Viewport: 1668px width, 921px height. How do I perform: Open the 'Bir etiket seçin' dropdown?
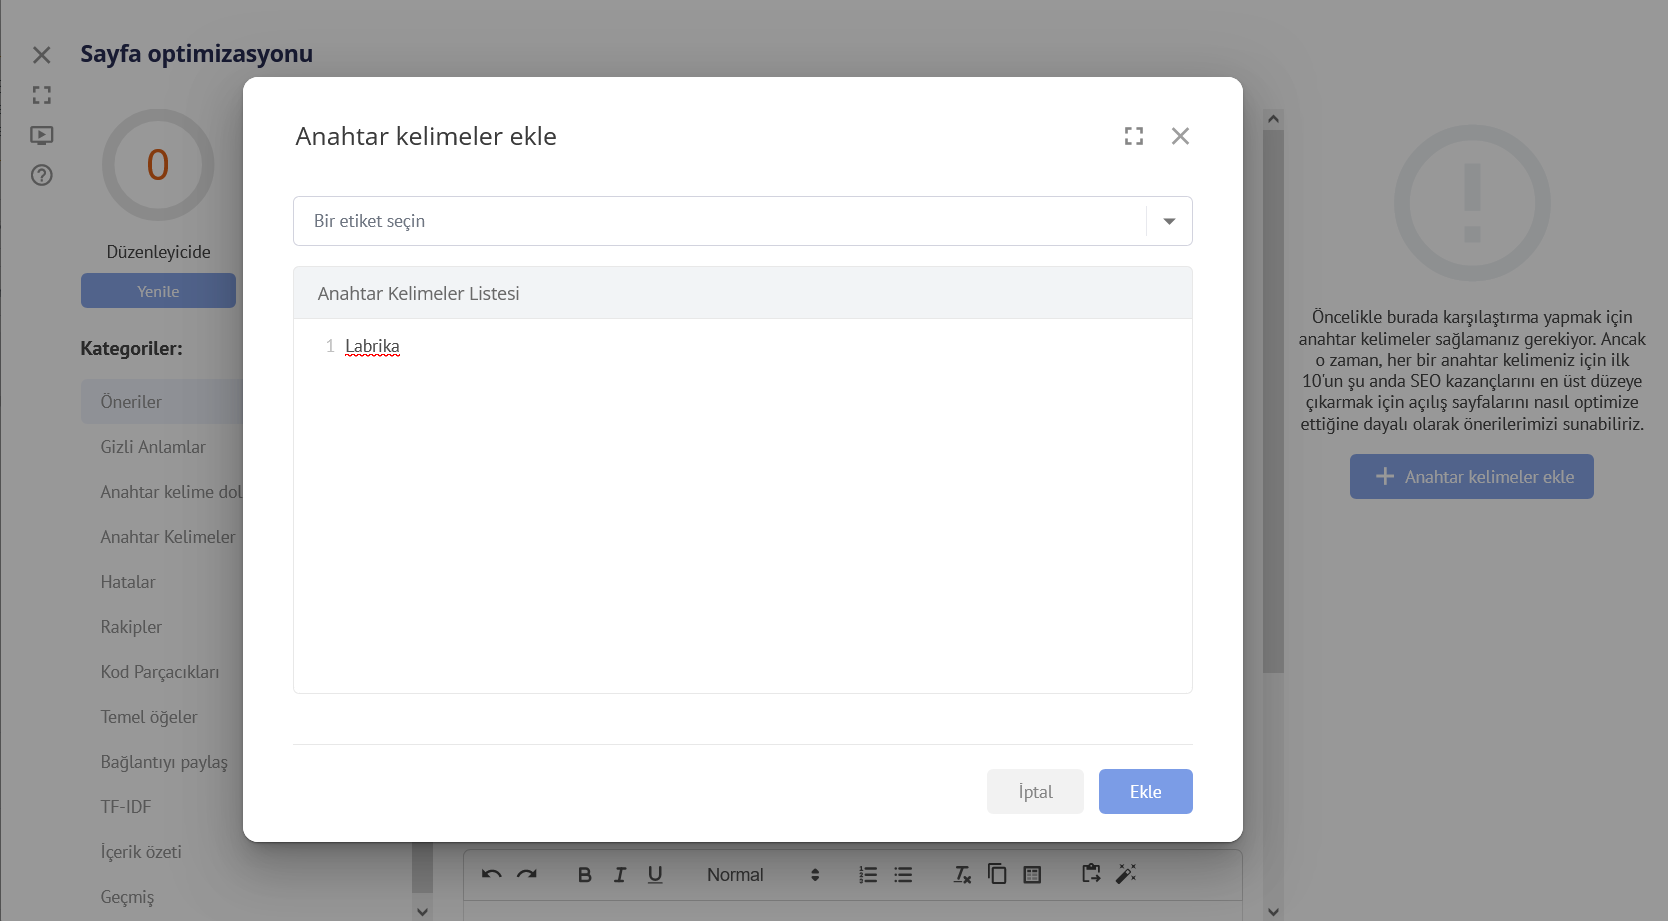tap(1168, 221)
